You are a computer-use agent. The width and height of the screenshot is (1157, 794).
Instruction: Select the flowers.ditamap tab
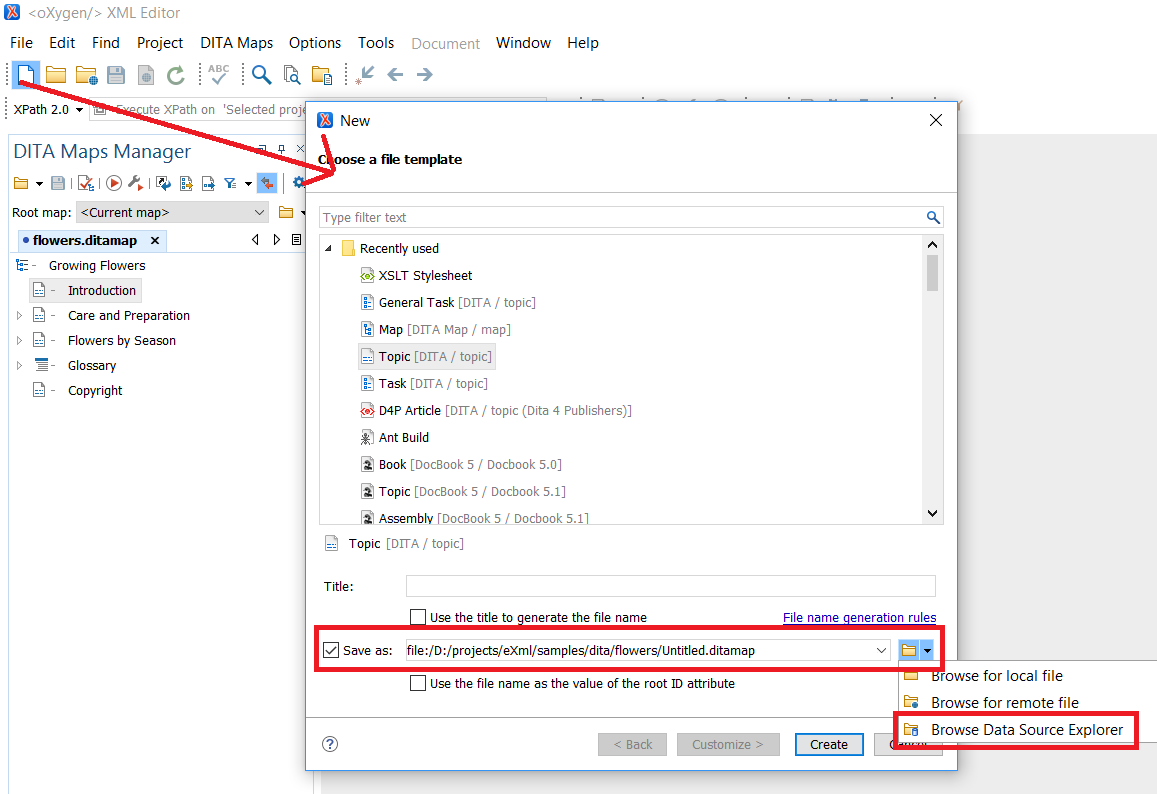tap(85, 241)
